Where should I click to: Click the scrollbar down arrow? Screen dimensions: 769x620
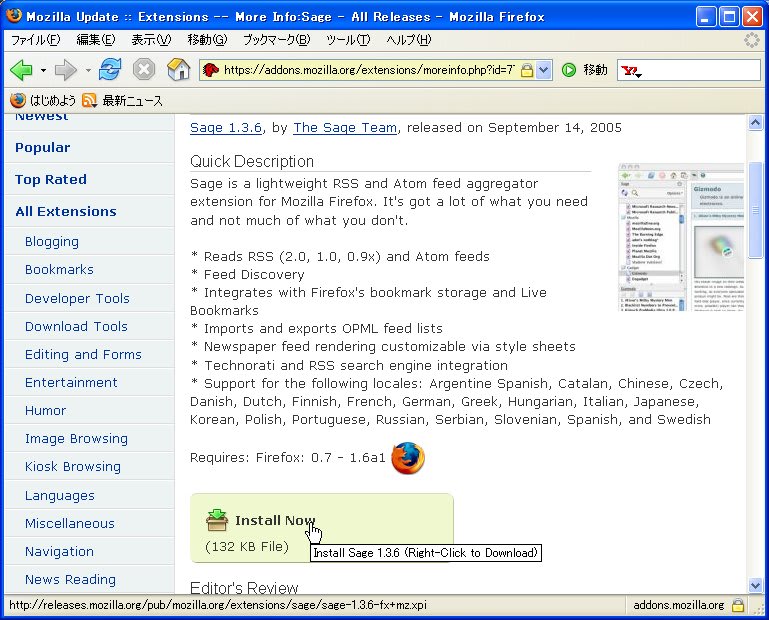click(755, 585)
